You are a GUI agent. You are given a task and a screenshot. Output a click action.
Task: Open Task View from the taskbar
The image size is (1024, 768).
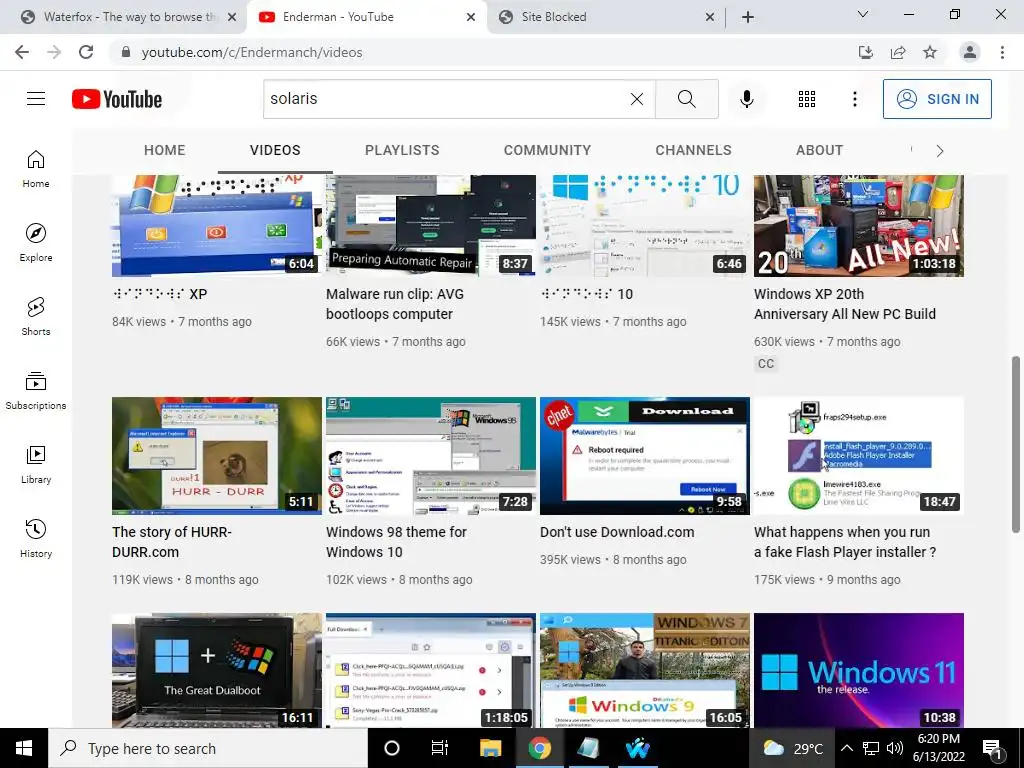(x=440, y=748)
